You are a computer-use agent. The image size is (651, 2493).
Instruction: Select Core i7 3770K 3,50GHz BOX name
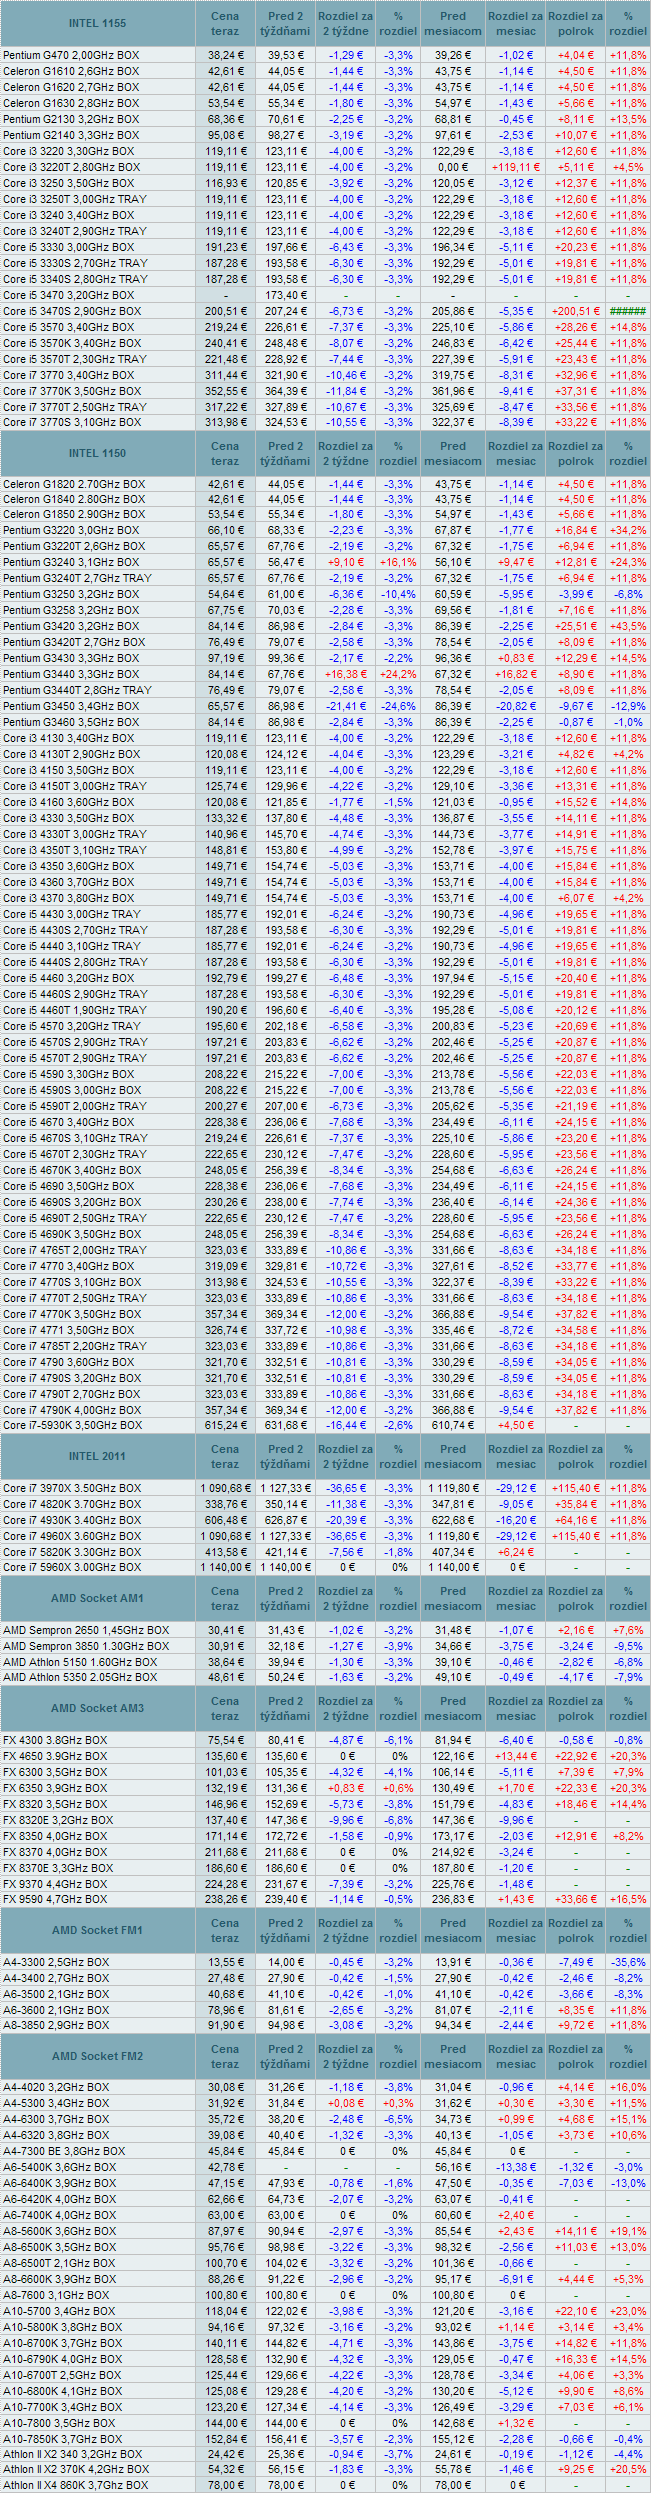tap(72, 391)
